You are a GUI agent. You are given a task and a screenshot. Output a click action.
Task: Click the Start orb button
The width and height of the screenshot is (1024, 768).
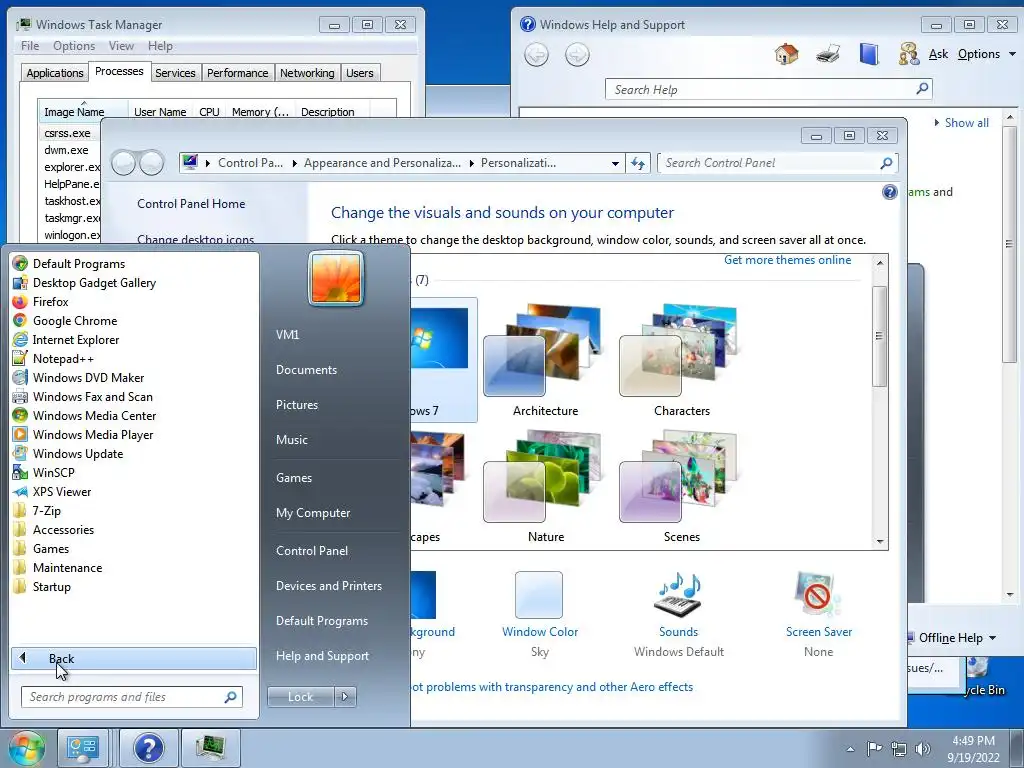[26, 748]
